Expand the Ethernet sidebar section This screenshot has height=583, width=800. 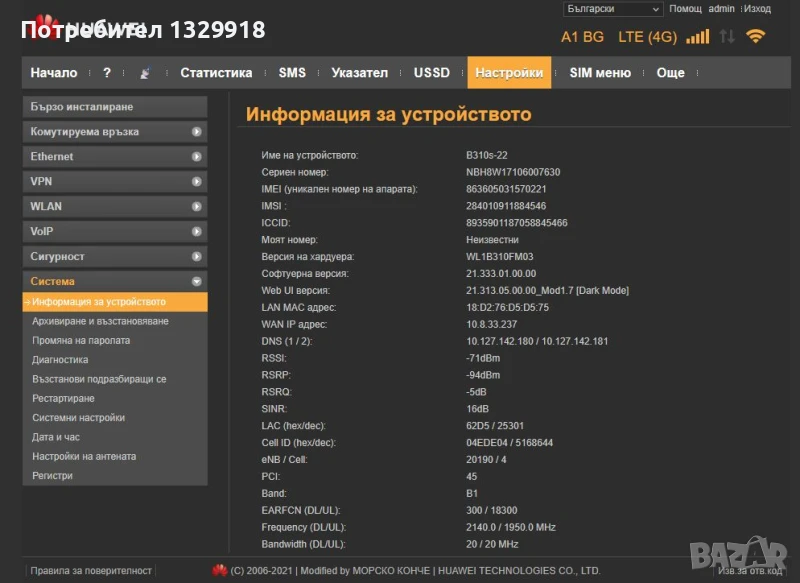point(114,156)
